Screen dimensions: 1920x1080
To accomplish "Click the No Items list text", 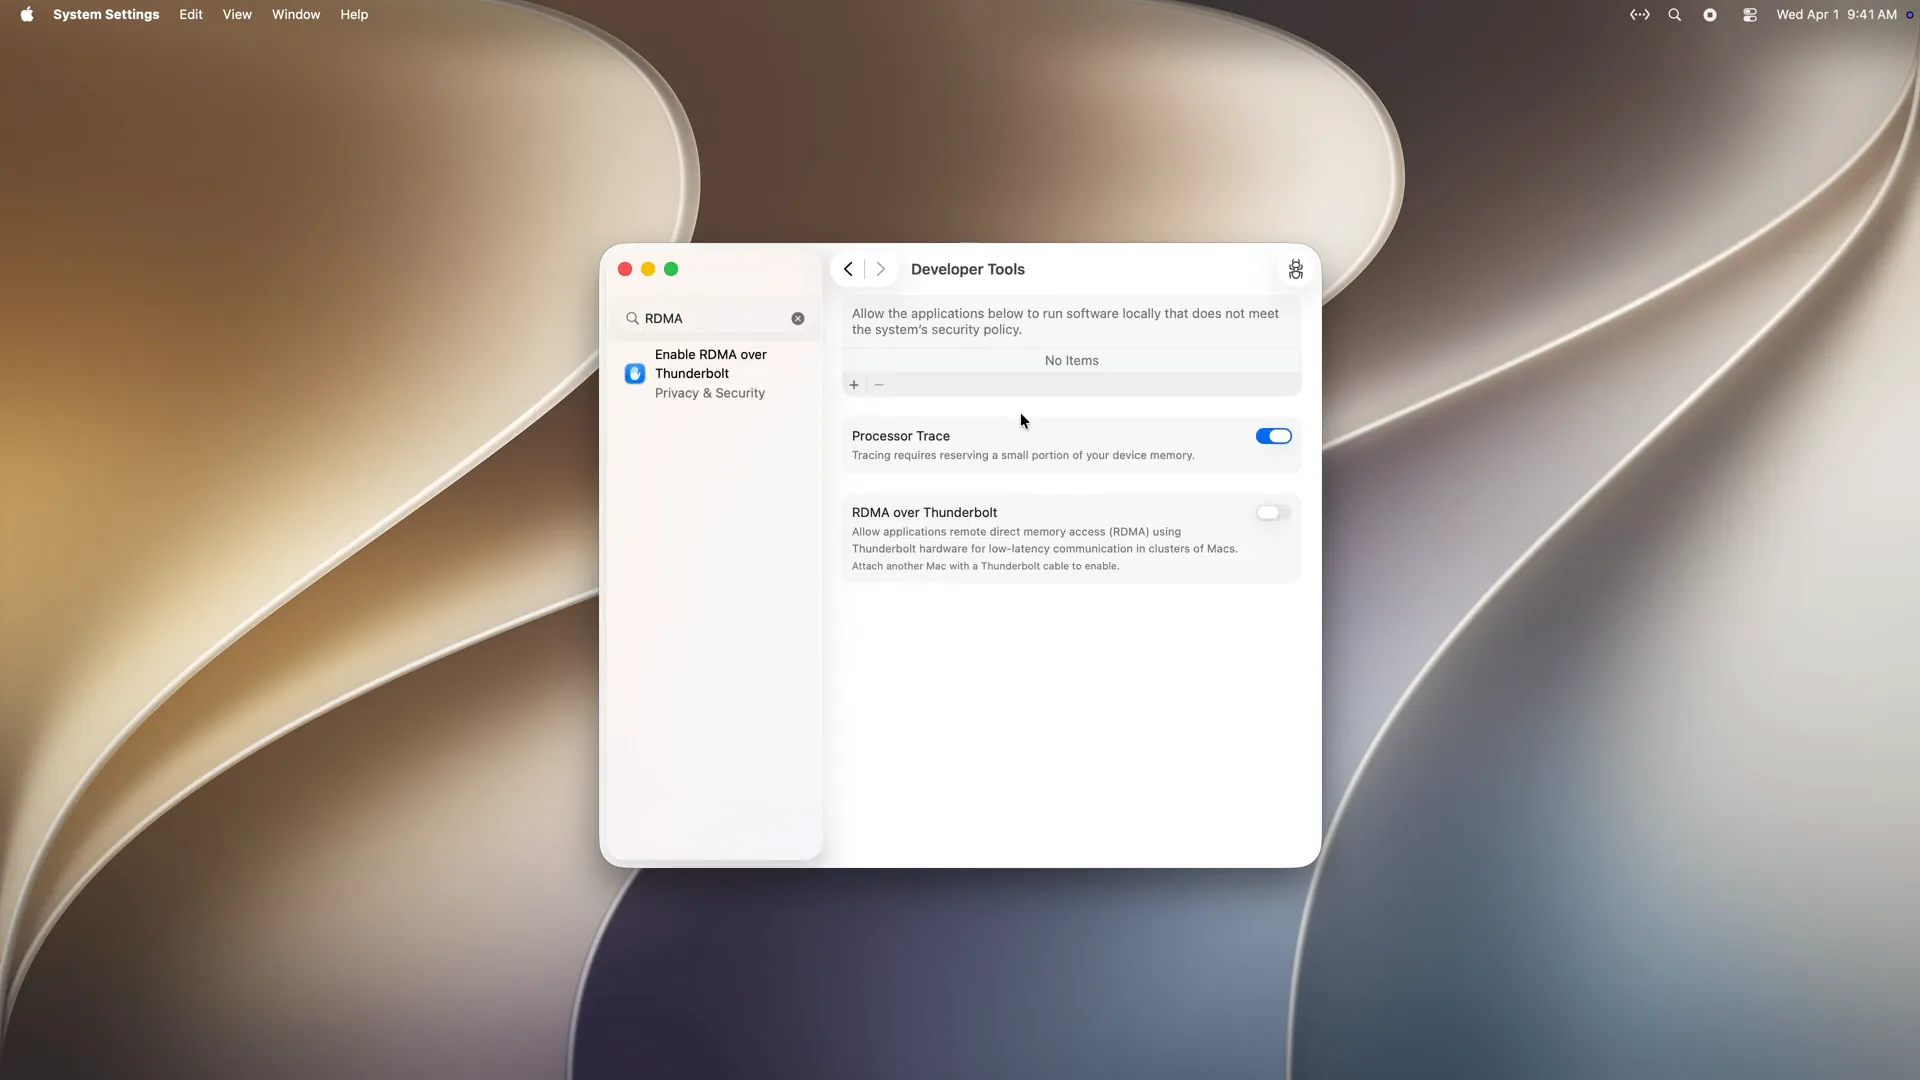I will [x=1072, y=361].
